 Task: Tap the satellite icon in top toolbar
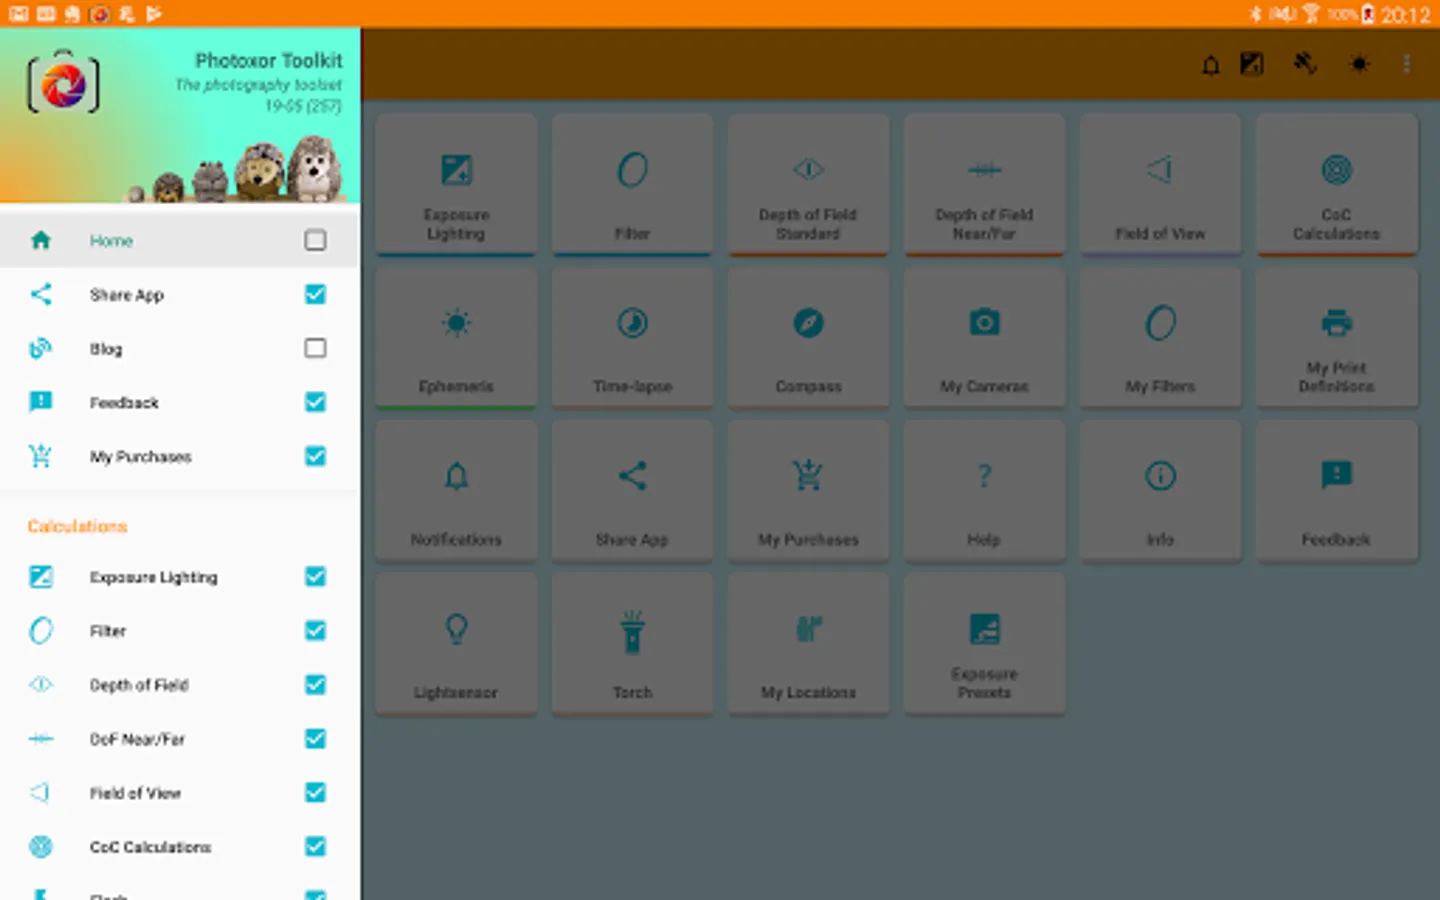click(x=1305, y=64)
